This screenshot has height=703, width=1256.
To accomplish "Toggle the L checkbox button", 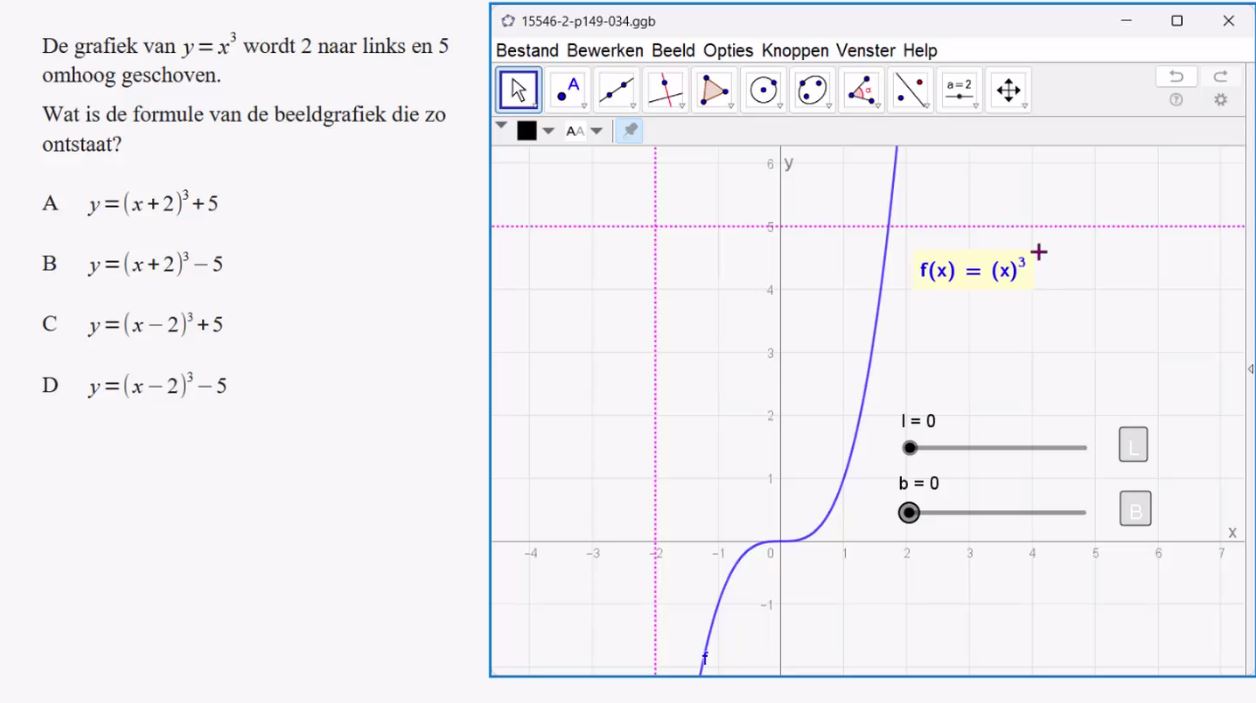I will (x=1133, y=446).
